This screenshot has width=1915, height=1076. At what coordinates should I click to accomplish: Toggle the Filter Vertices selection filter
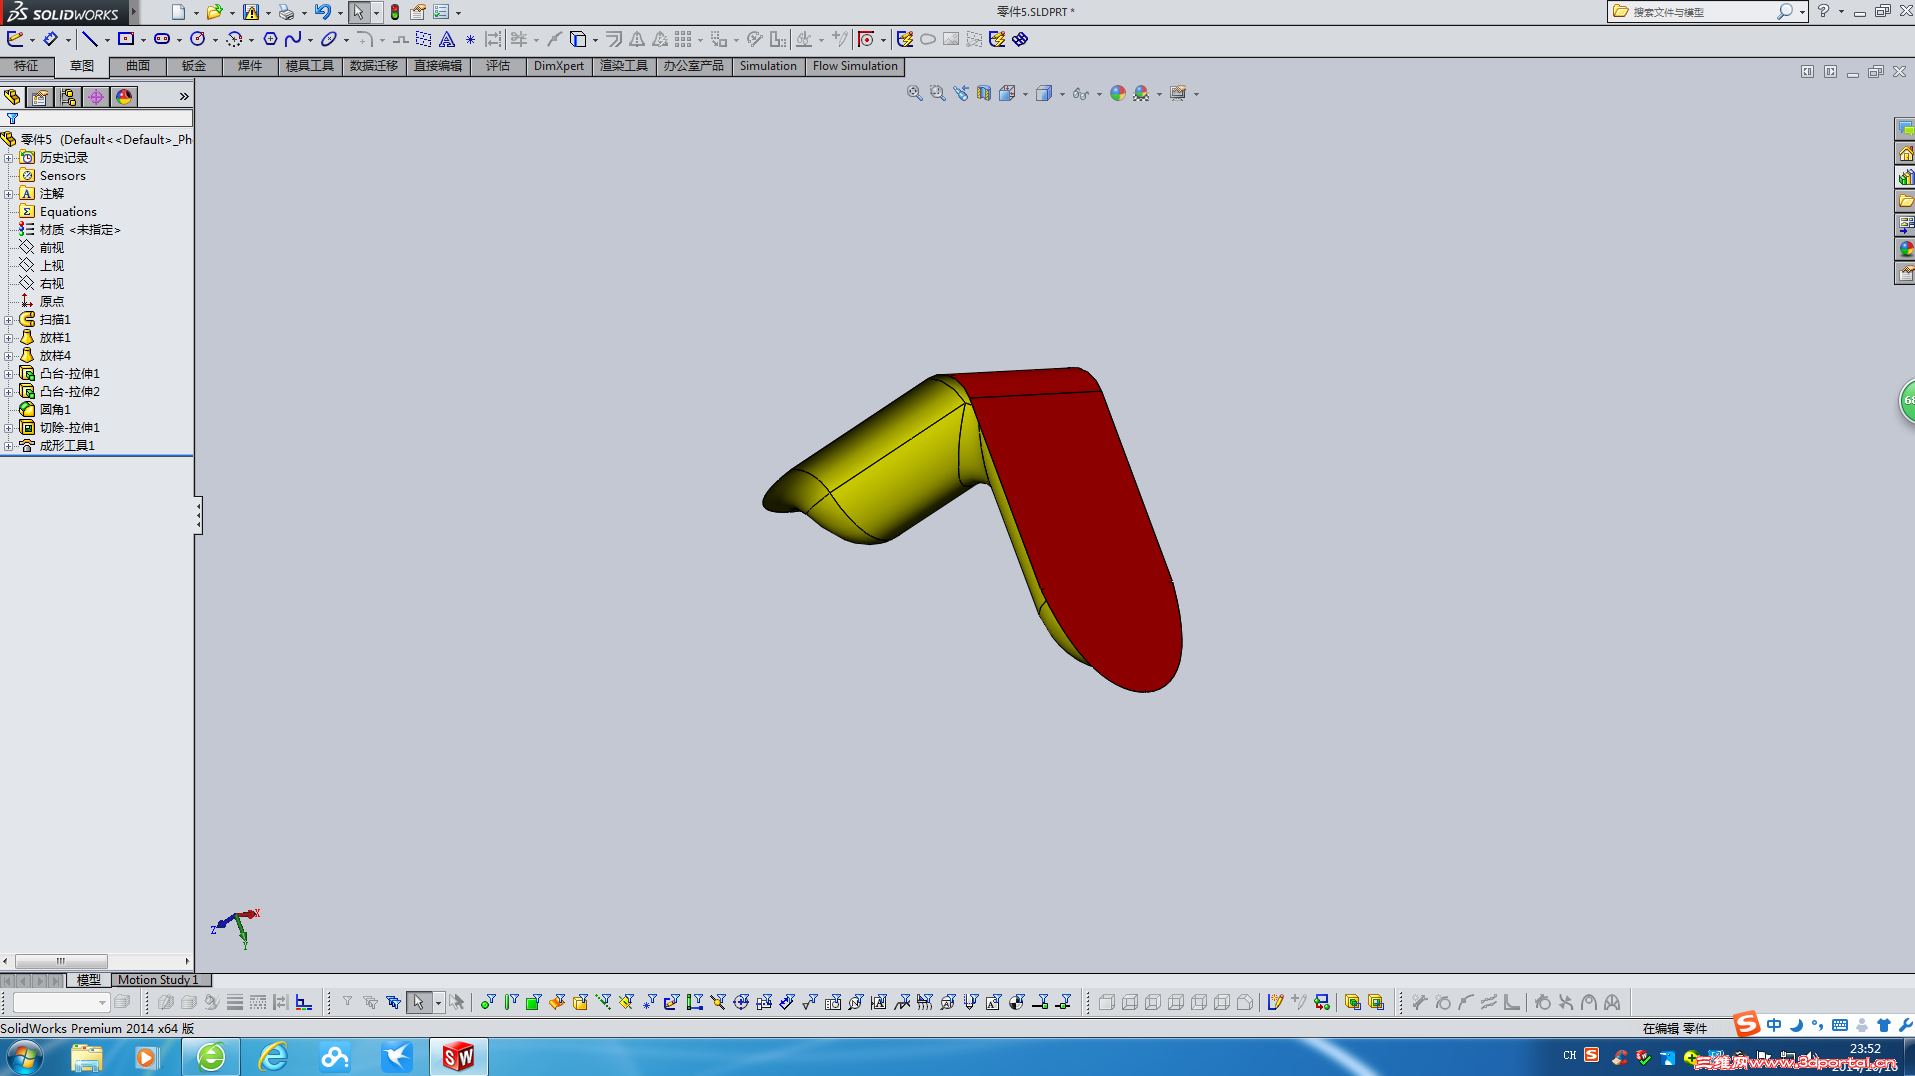487,1002
